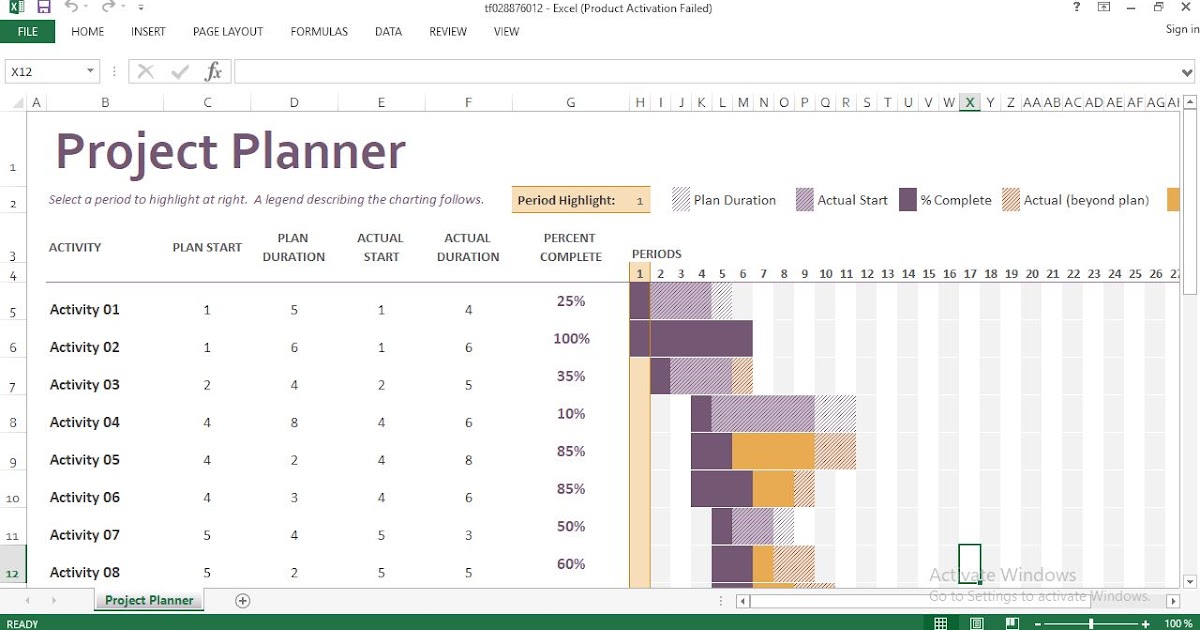
Task: Toggle the ribbon display options
Action: click(x=1103, y=8)
